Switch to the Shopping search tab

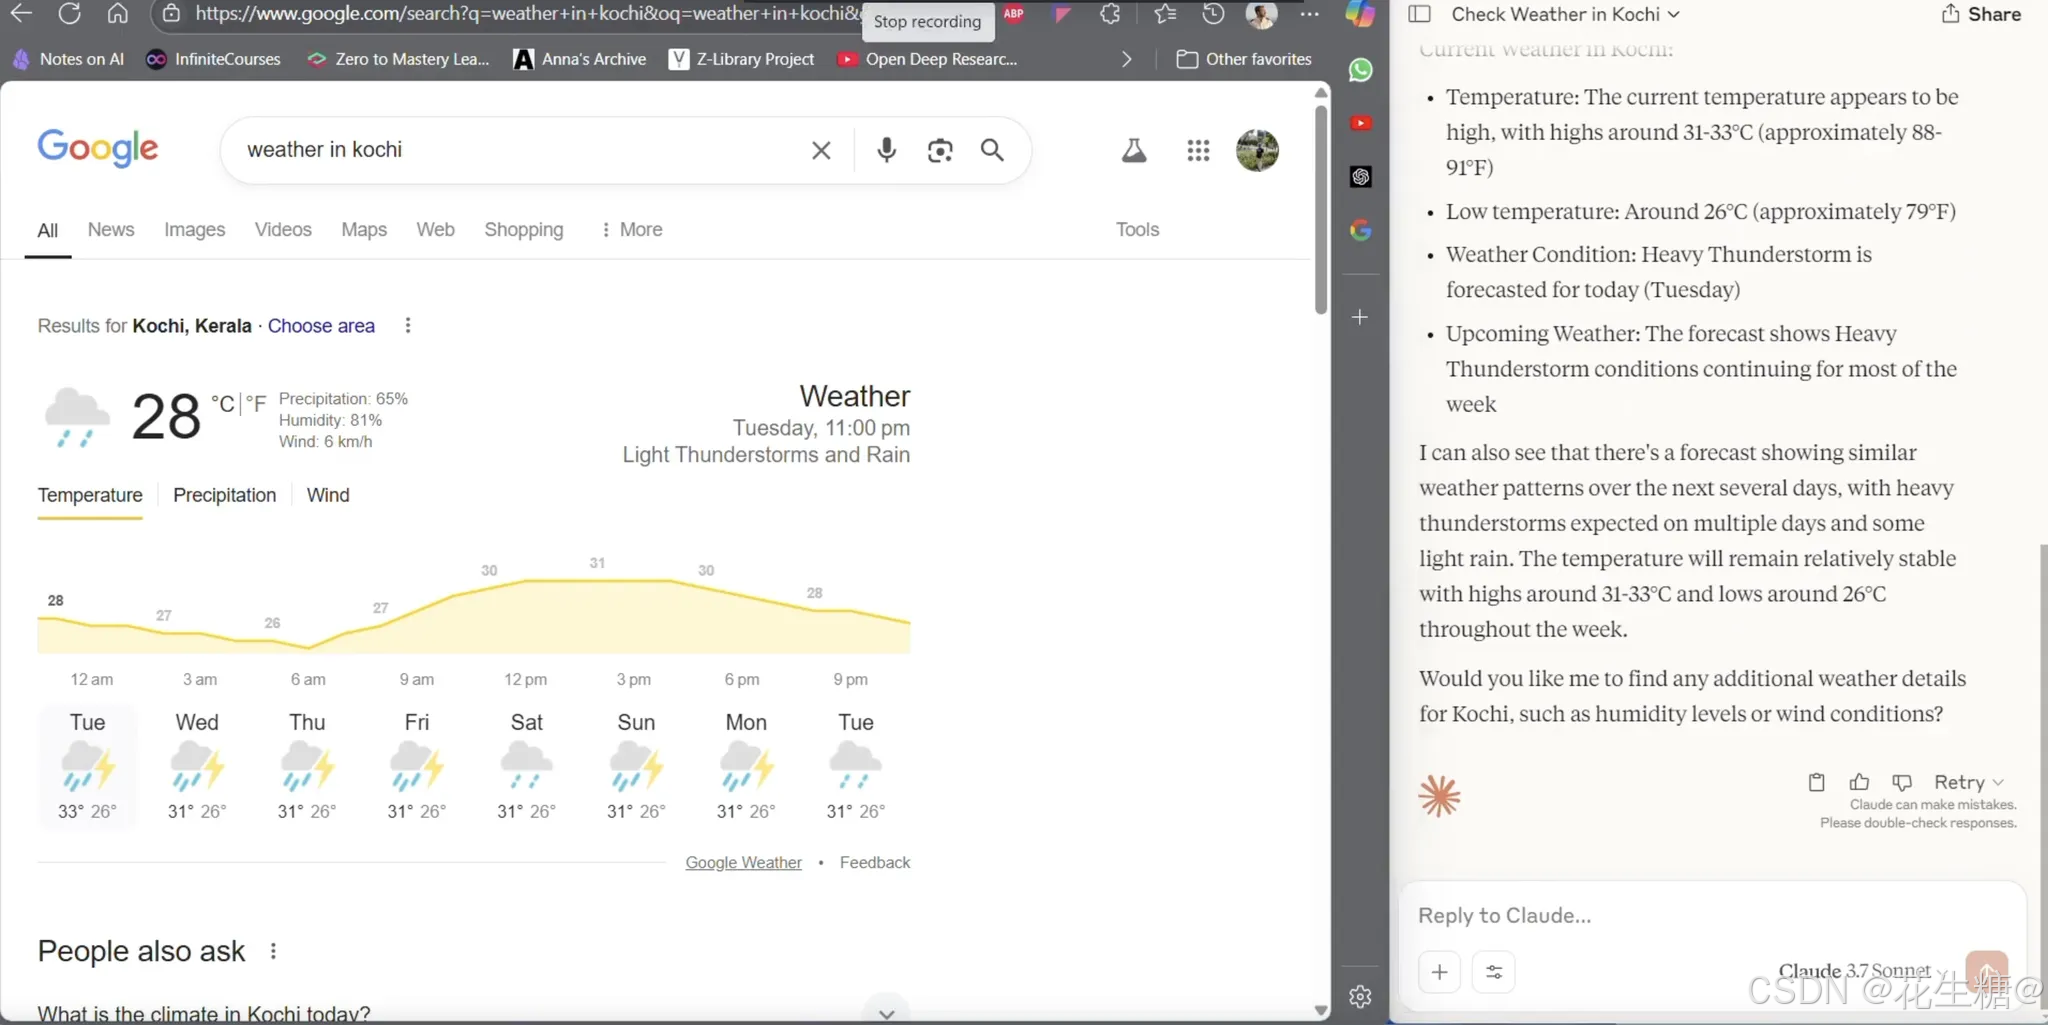tap(523, 229)
